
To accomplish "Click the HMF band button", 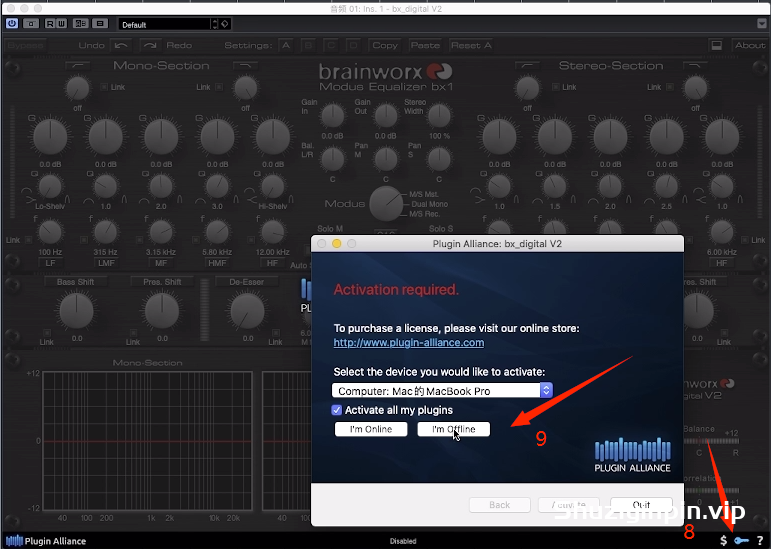I will (217, 263).
